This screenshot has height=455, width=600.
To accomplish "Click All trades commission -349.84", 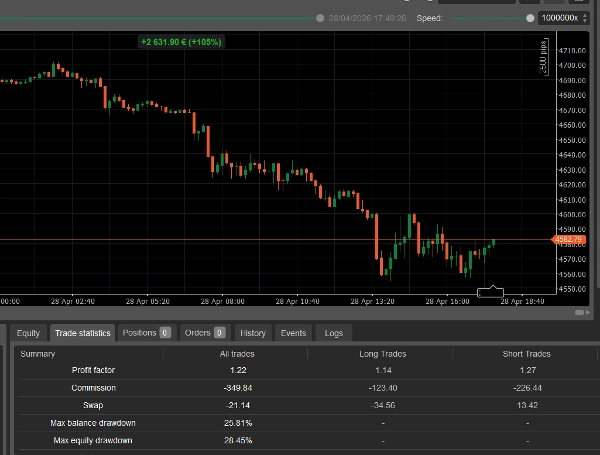I will coord(238,388).
